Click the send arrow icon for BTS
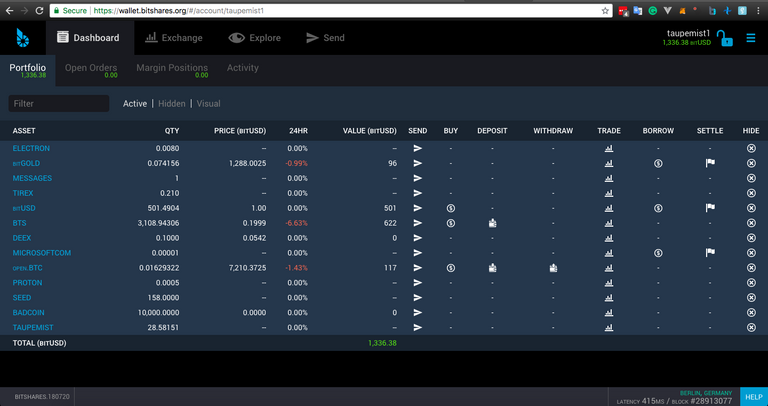This screenshot has height=406, width=768. 418,223
